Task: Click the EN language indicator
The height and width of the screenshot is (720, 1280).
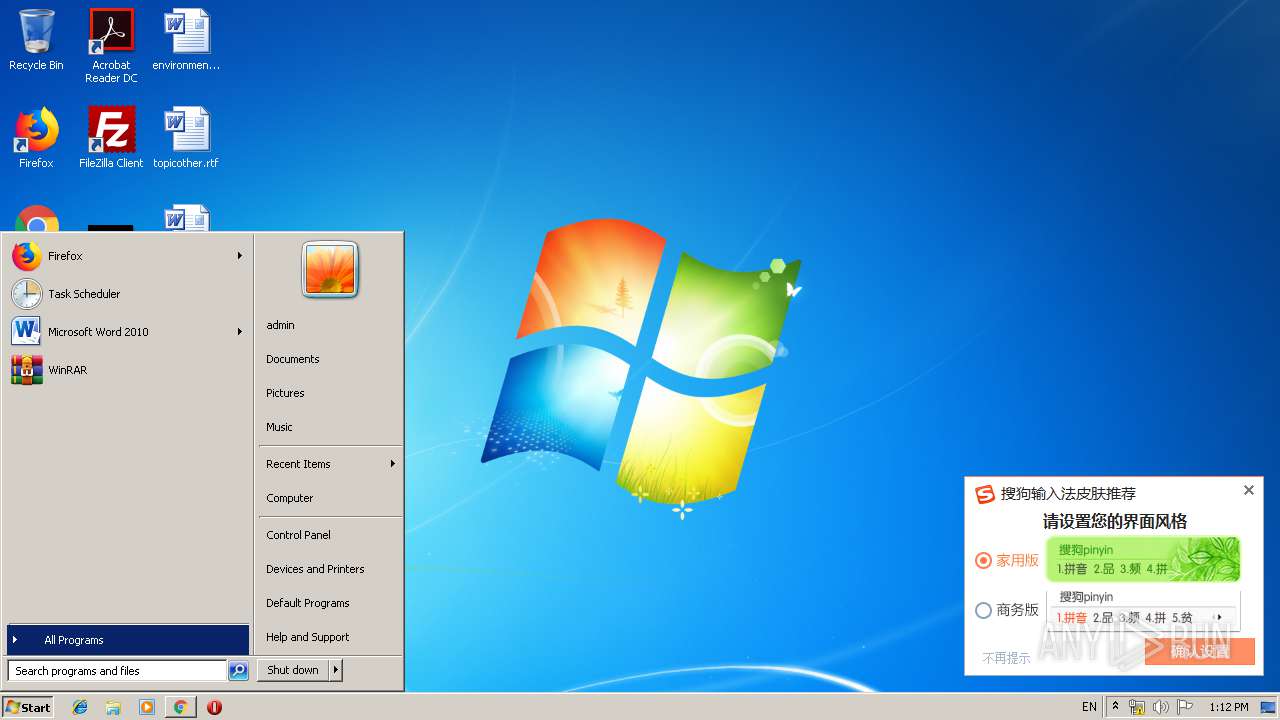Action: (x=1089, y=707)
